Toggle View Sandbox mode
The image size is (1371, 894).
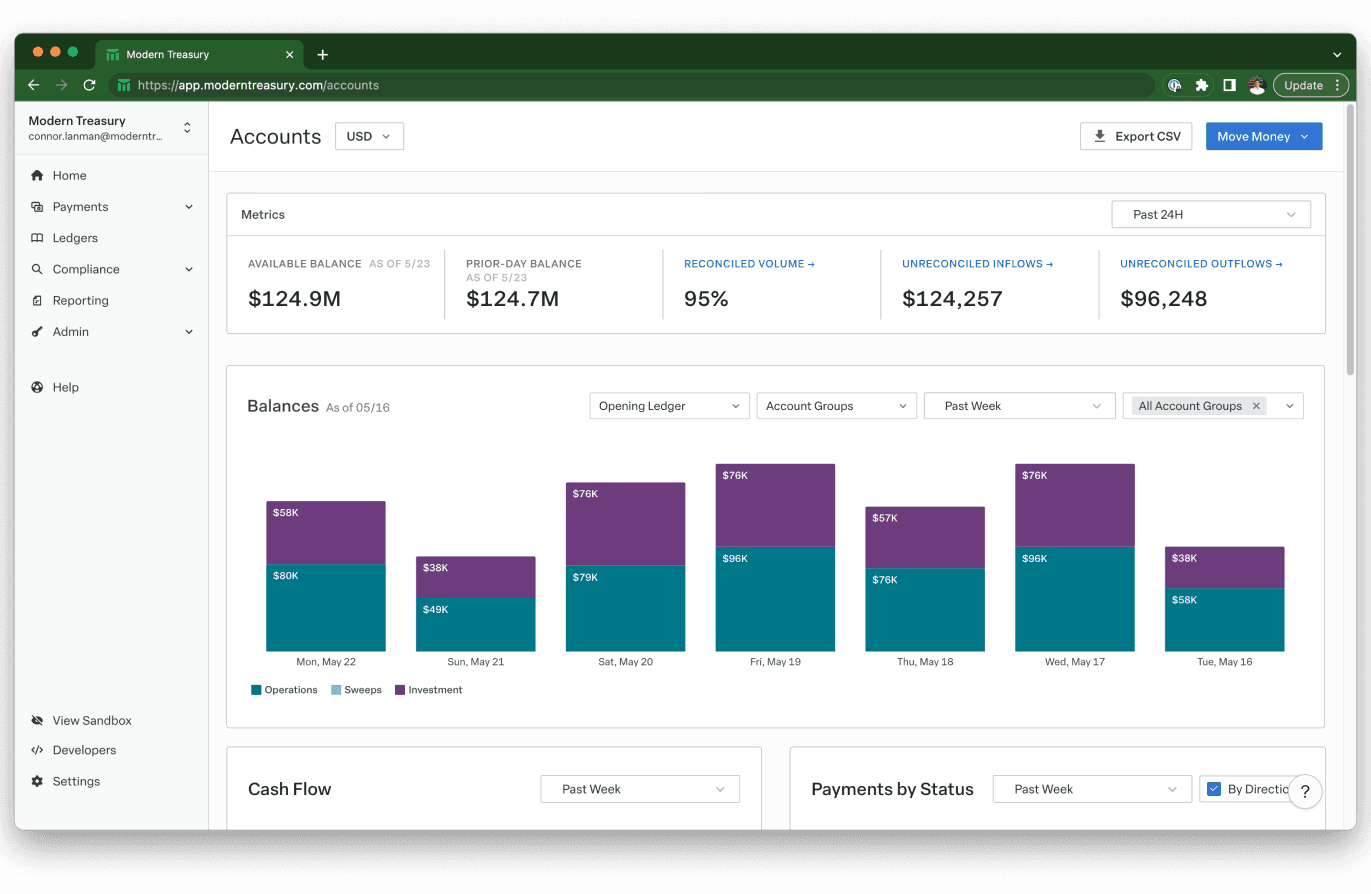click(91, 720)
